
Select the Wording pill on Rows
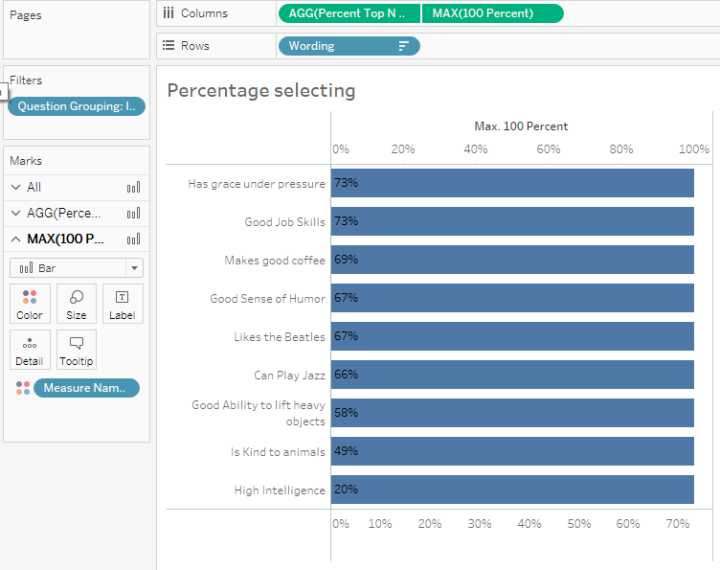point(349,46)
